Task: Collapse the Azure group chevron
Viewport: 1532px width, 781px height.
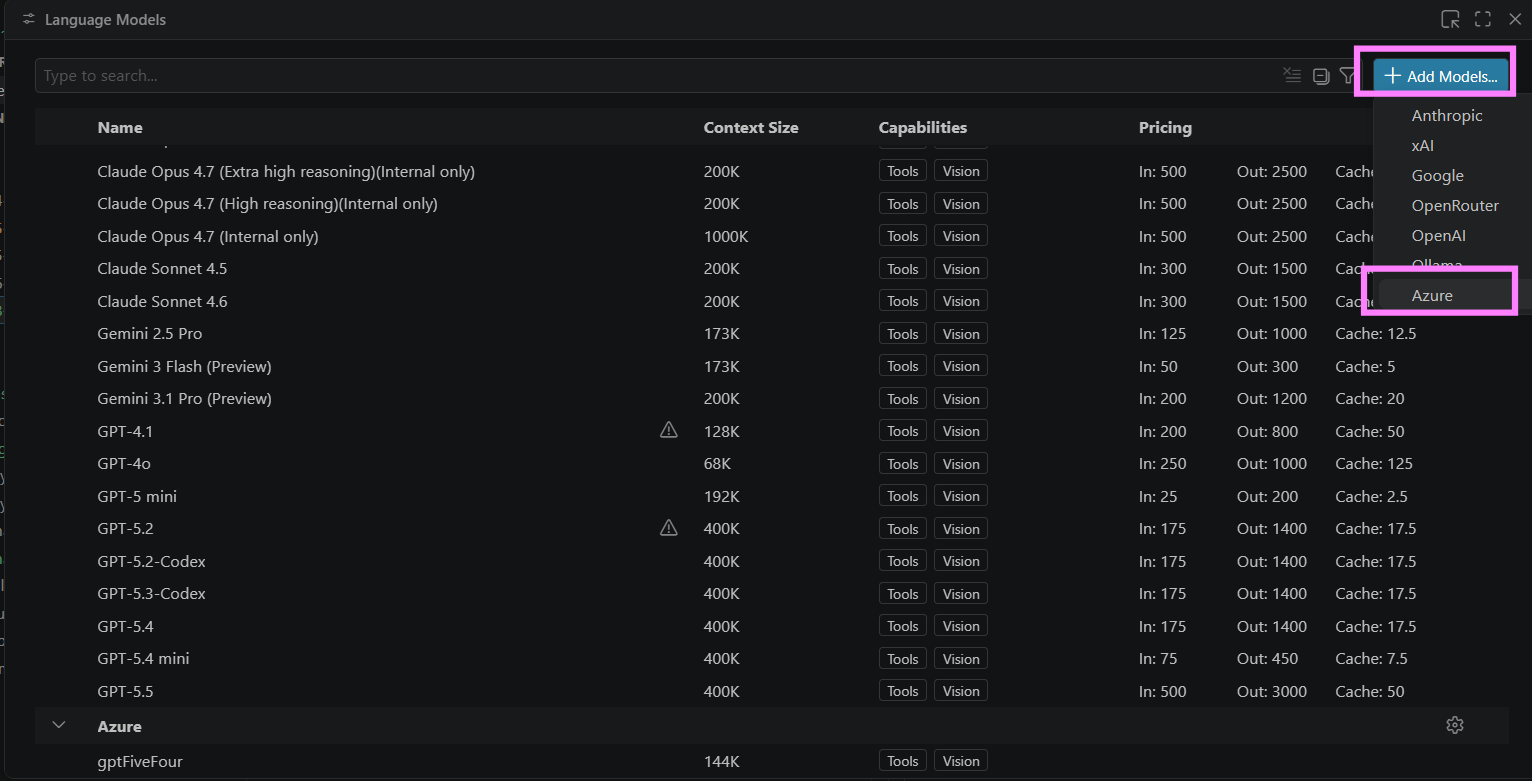Action: (x=59, y=725)
